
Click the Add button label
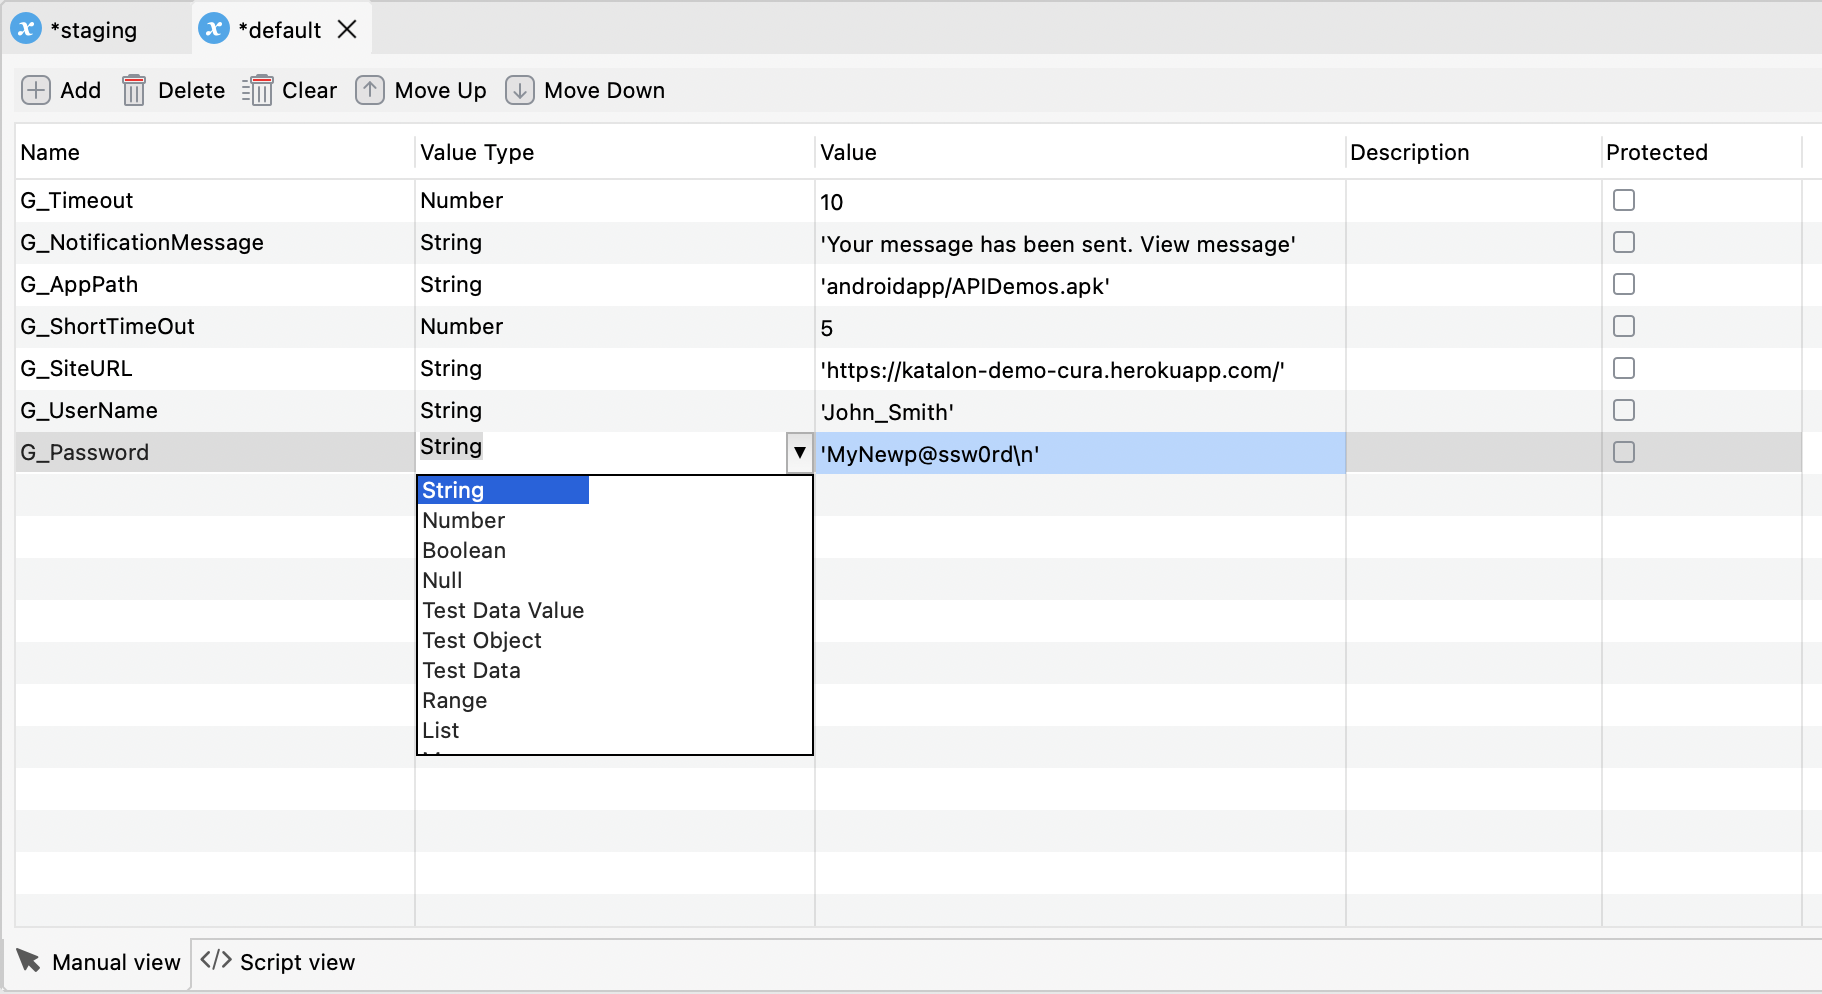81,91
